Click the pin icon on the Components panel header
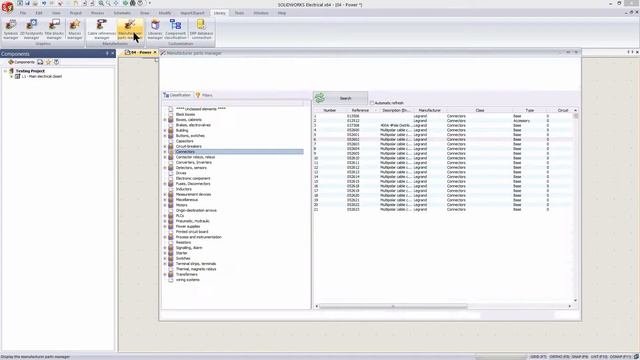 [x=107, y=53]
